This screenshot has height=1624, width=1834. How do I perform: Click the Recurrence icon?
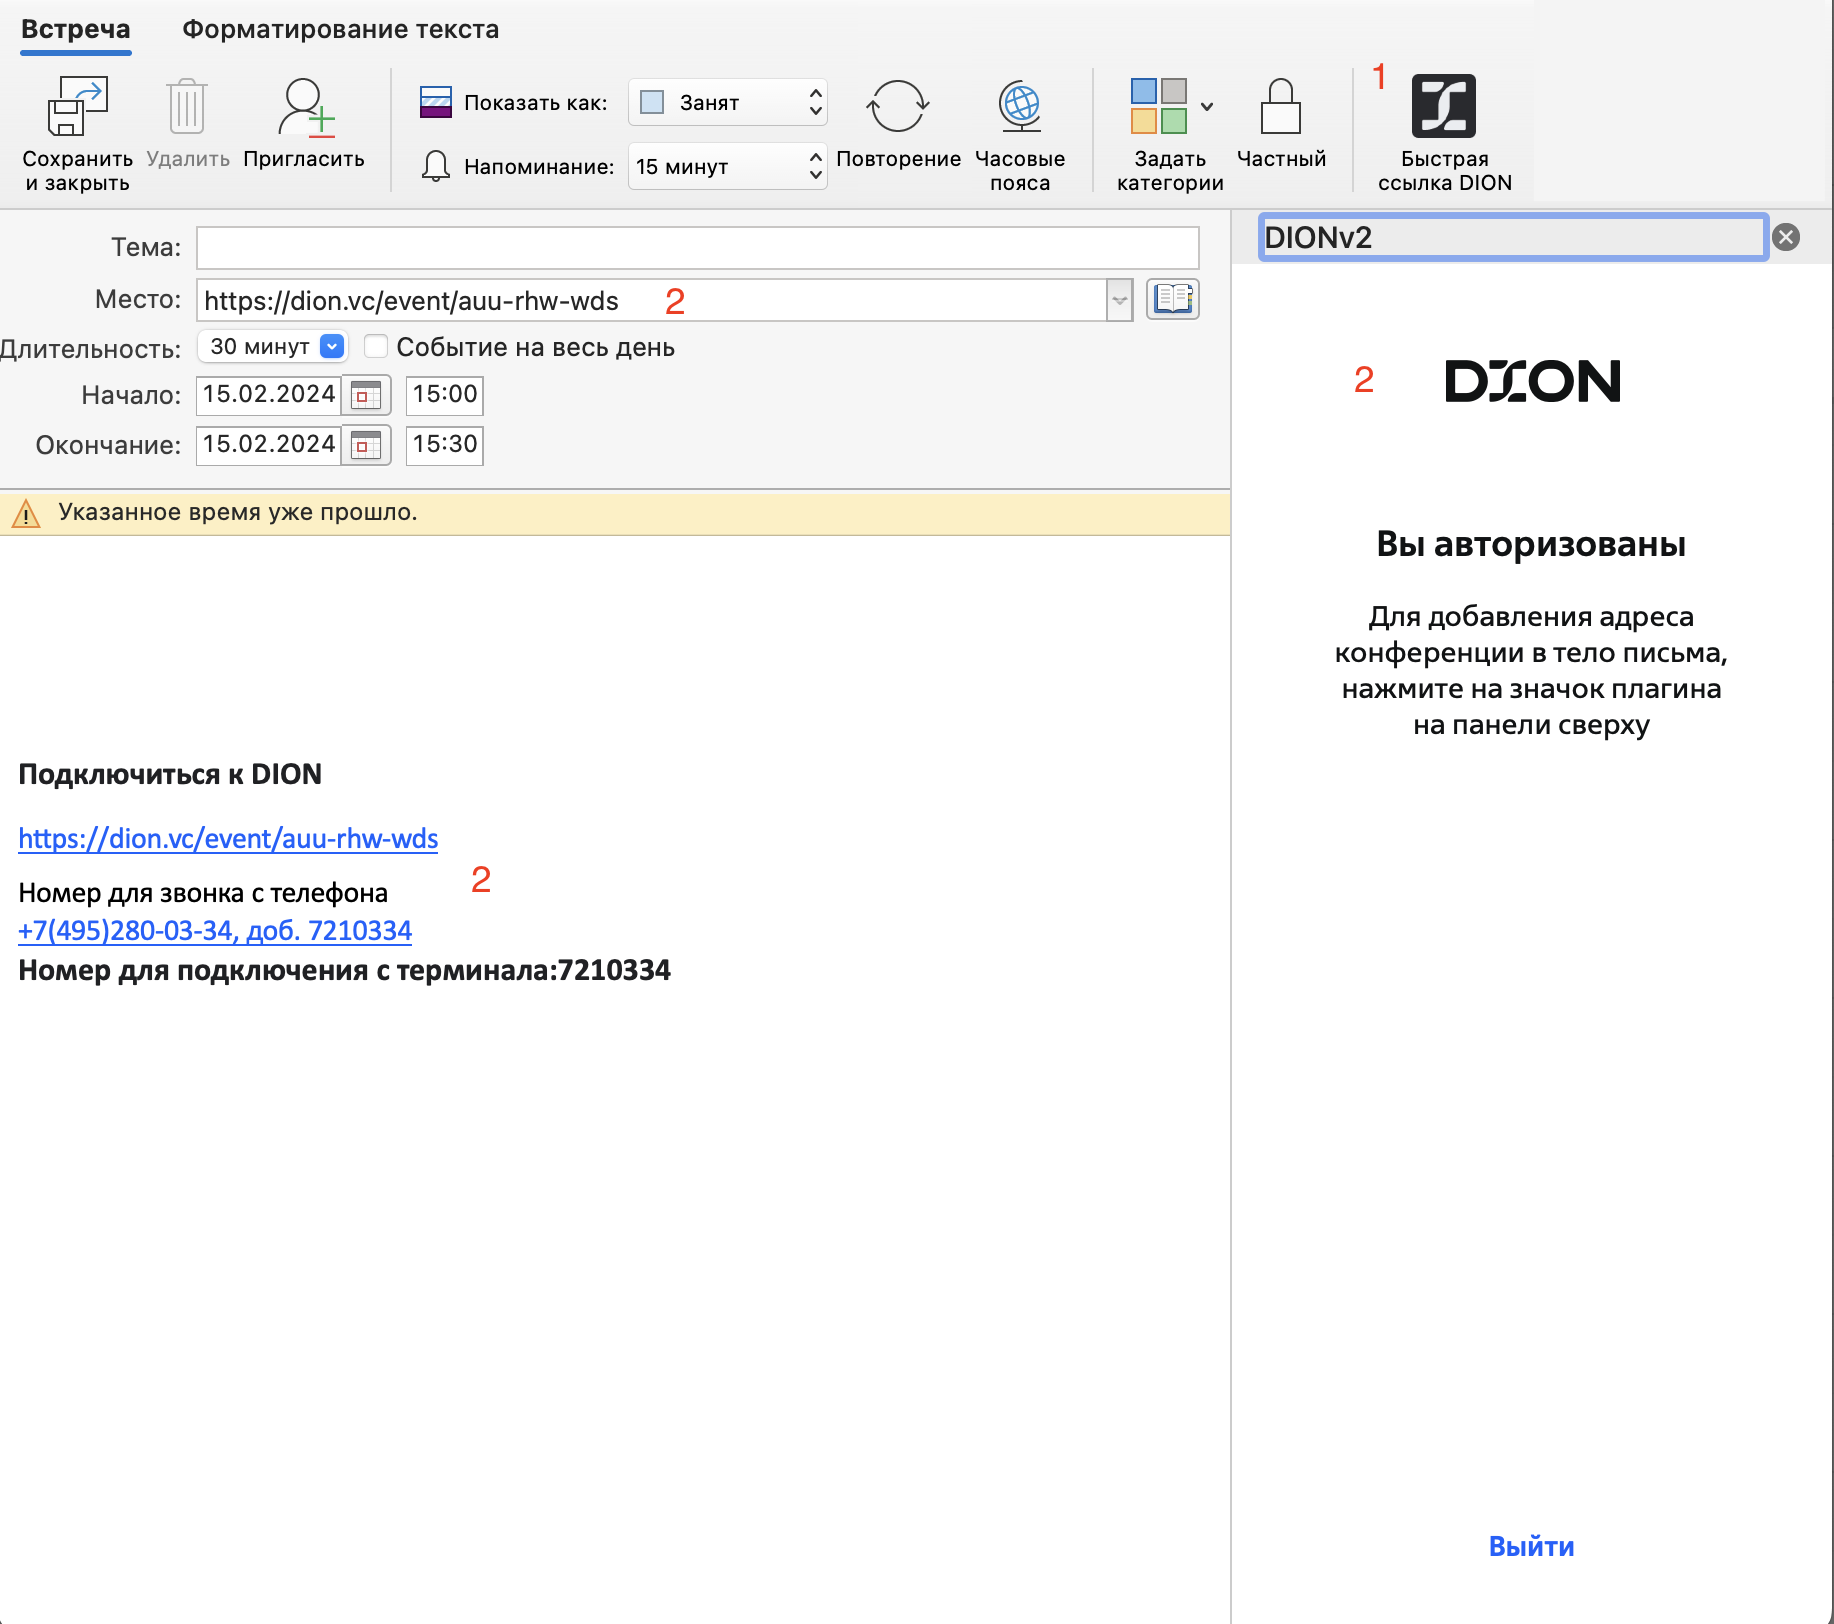click(897, 106)
